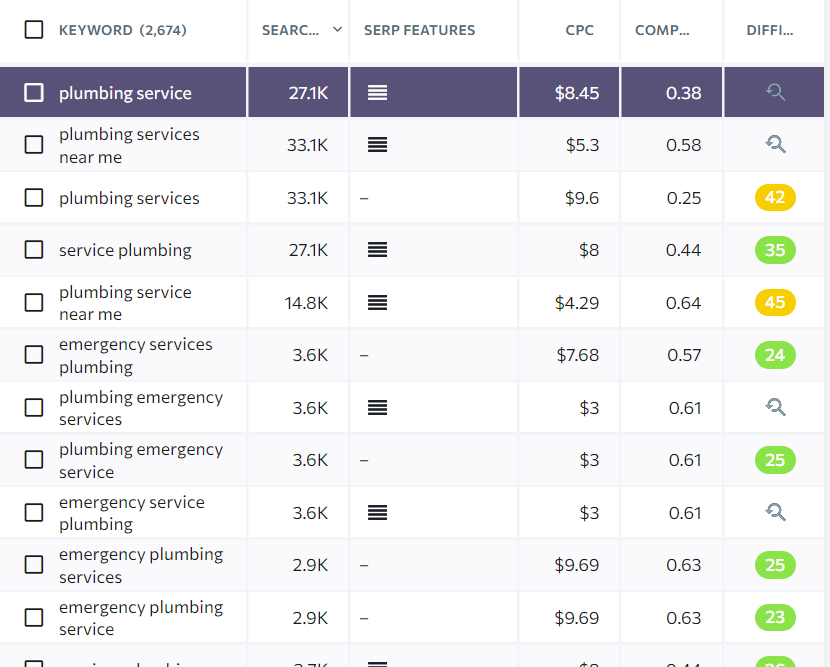
Task: Sort by Difficulty column header
Action: (770, 30)
